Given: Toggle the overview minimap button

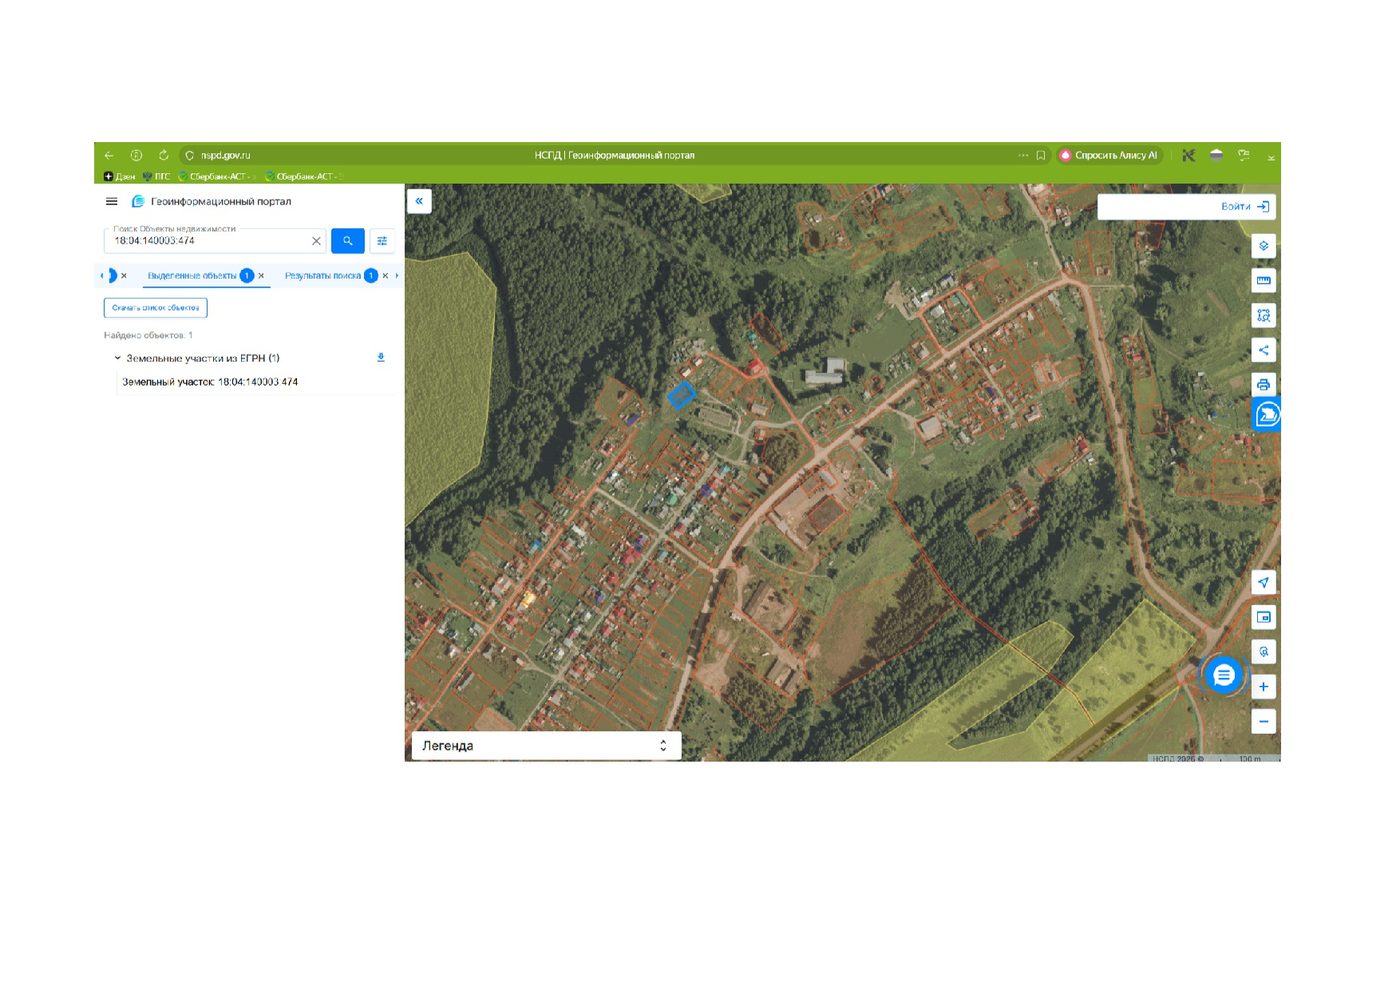Looking at the screenshot, I should (x=1263, y=618).
